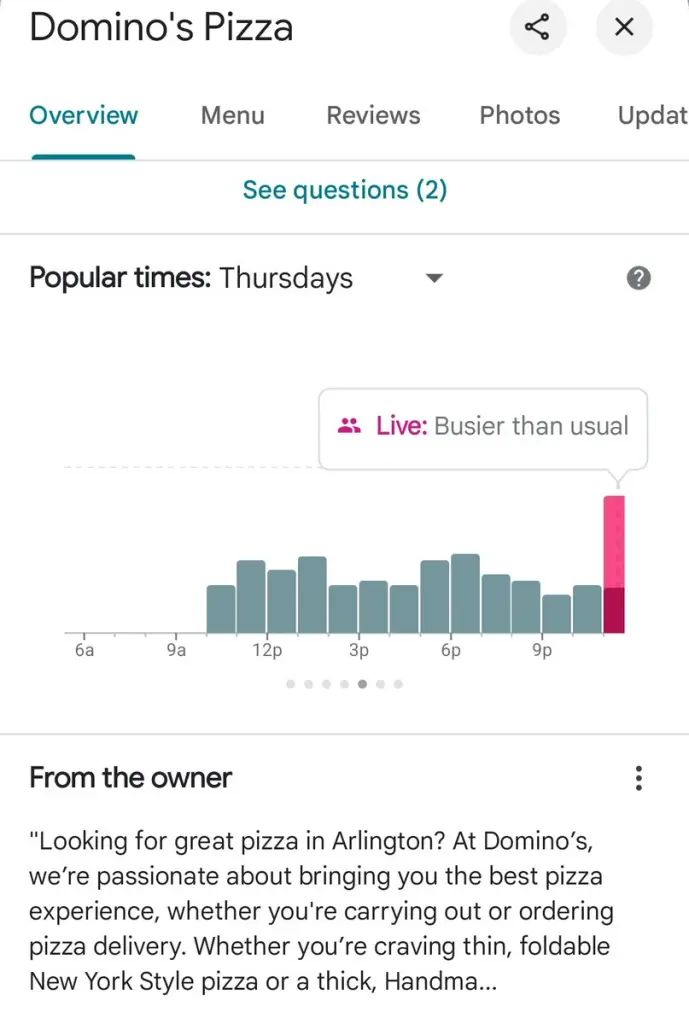Viewport: 689px width, 1024px height.
Task: Open See questions (2) link
Action: 344,190
